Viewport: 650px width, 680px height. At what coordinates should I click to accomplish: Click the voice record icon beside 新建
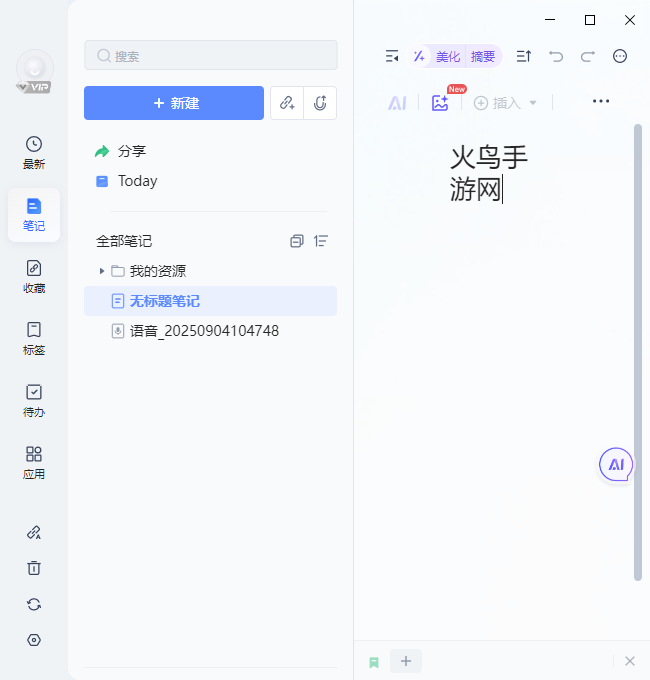pyautogui.click(x=320, y=103)
